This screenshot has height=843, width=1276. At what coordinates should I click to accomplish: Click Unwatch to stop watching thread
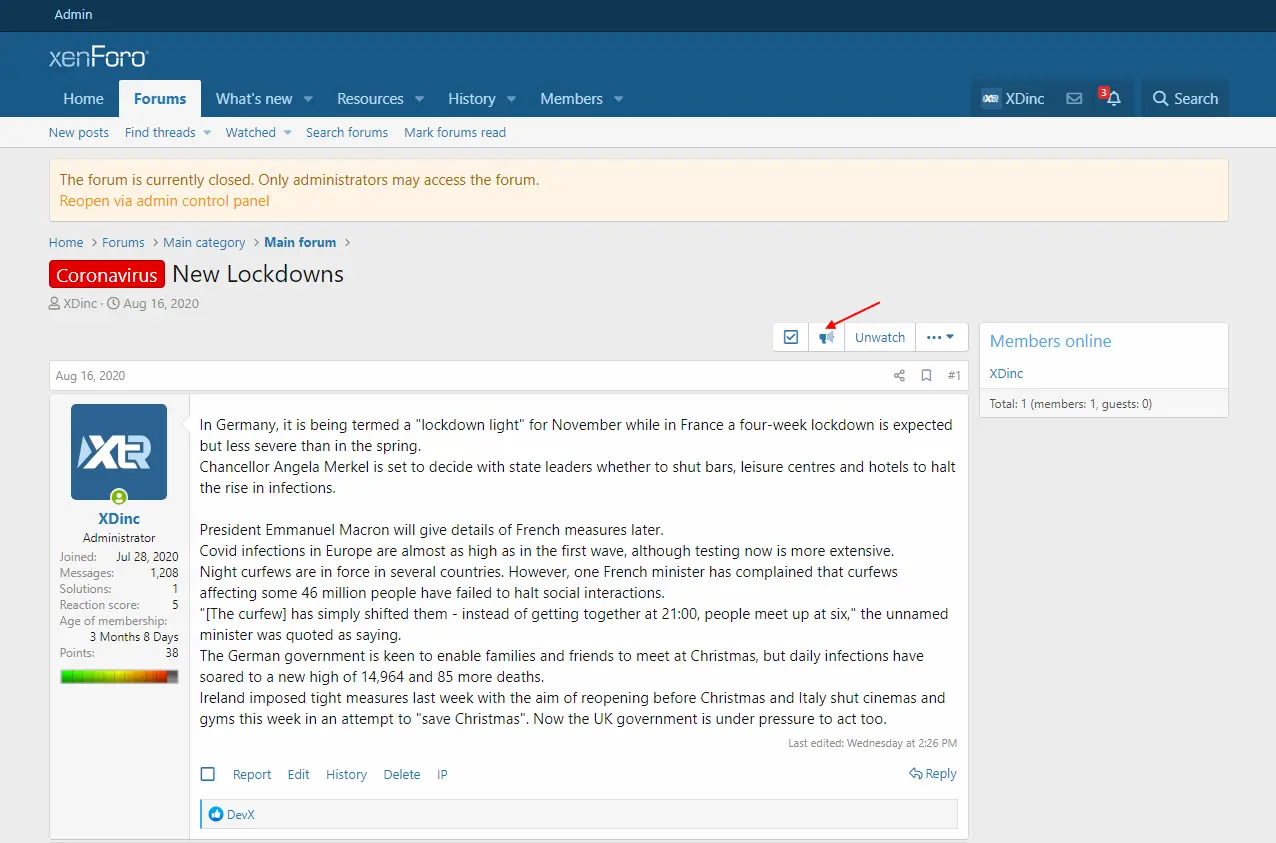[x=880, y=338]
